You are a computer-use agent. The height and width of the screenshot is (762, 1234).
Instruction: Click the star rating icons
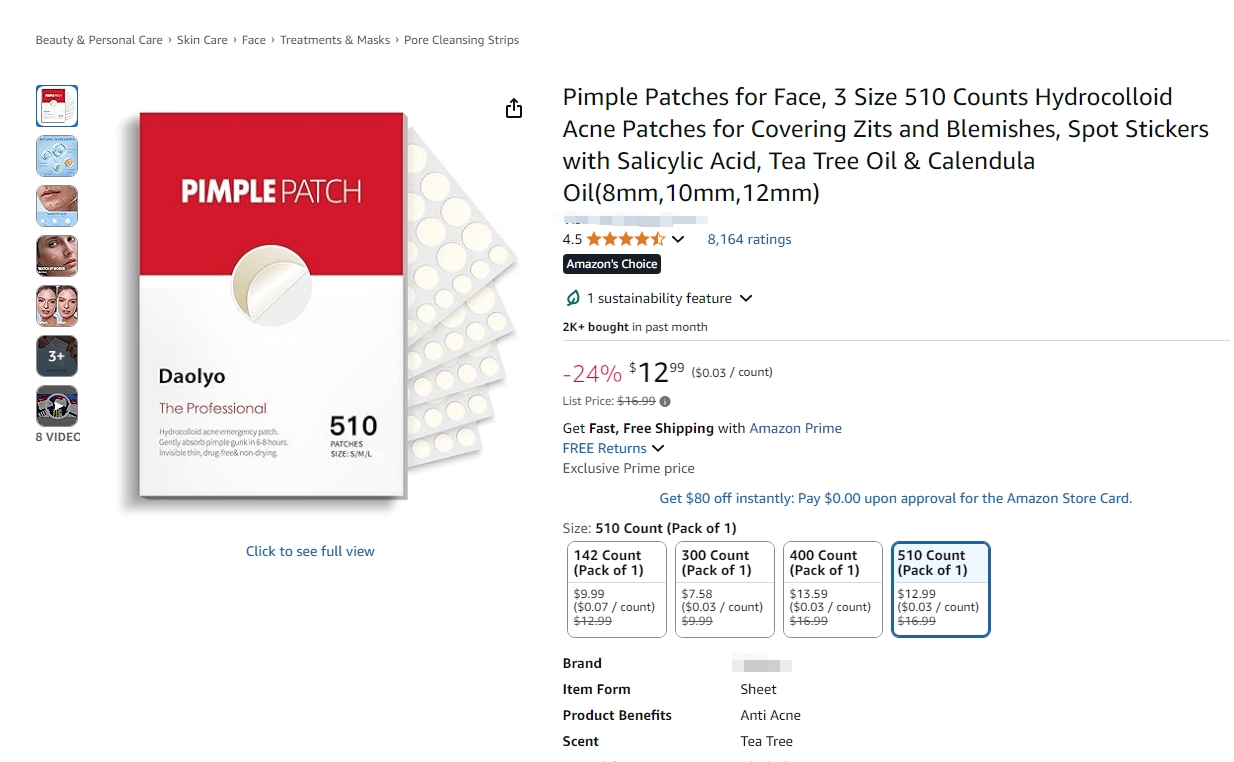pos(625,239)
